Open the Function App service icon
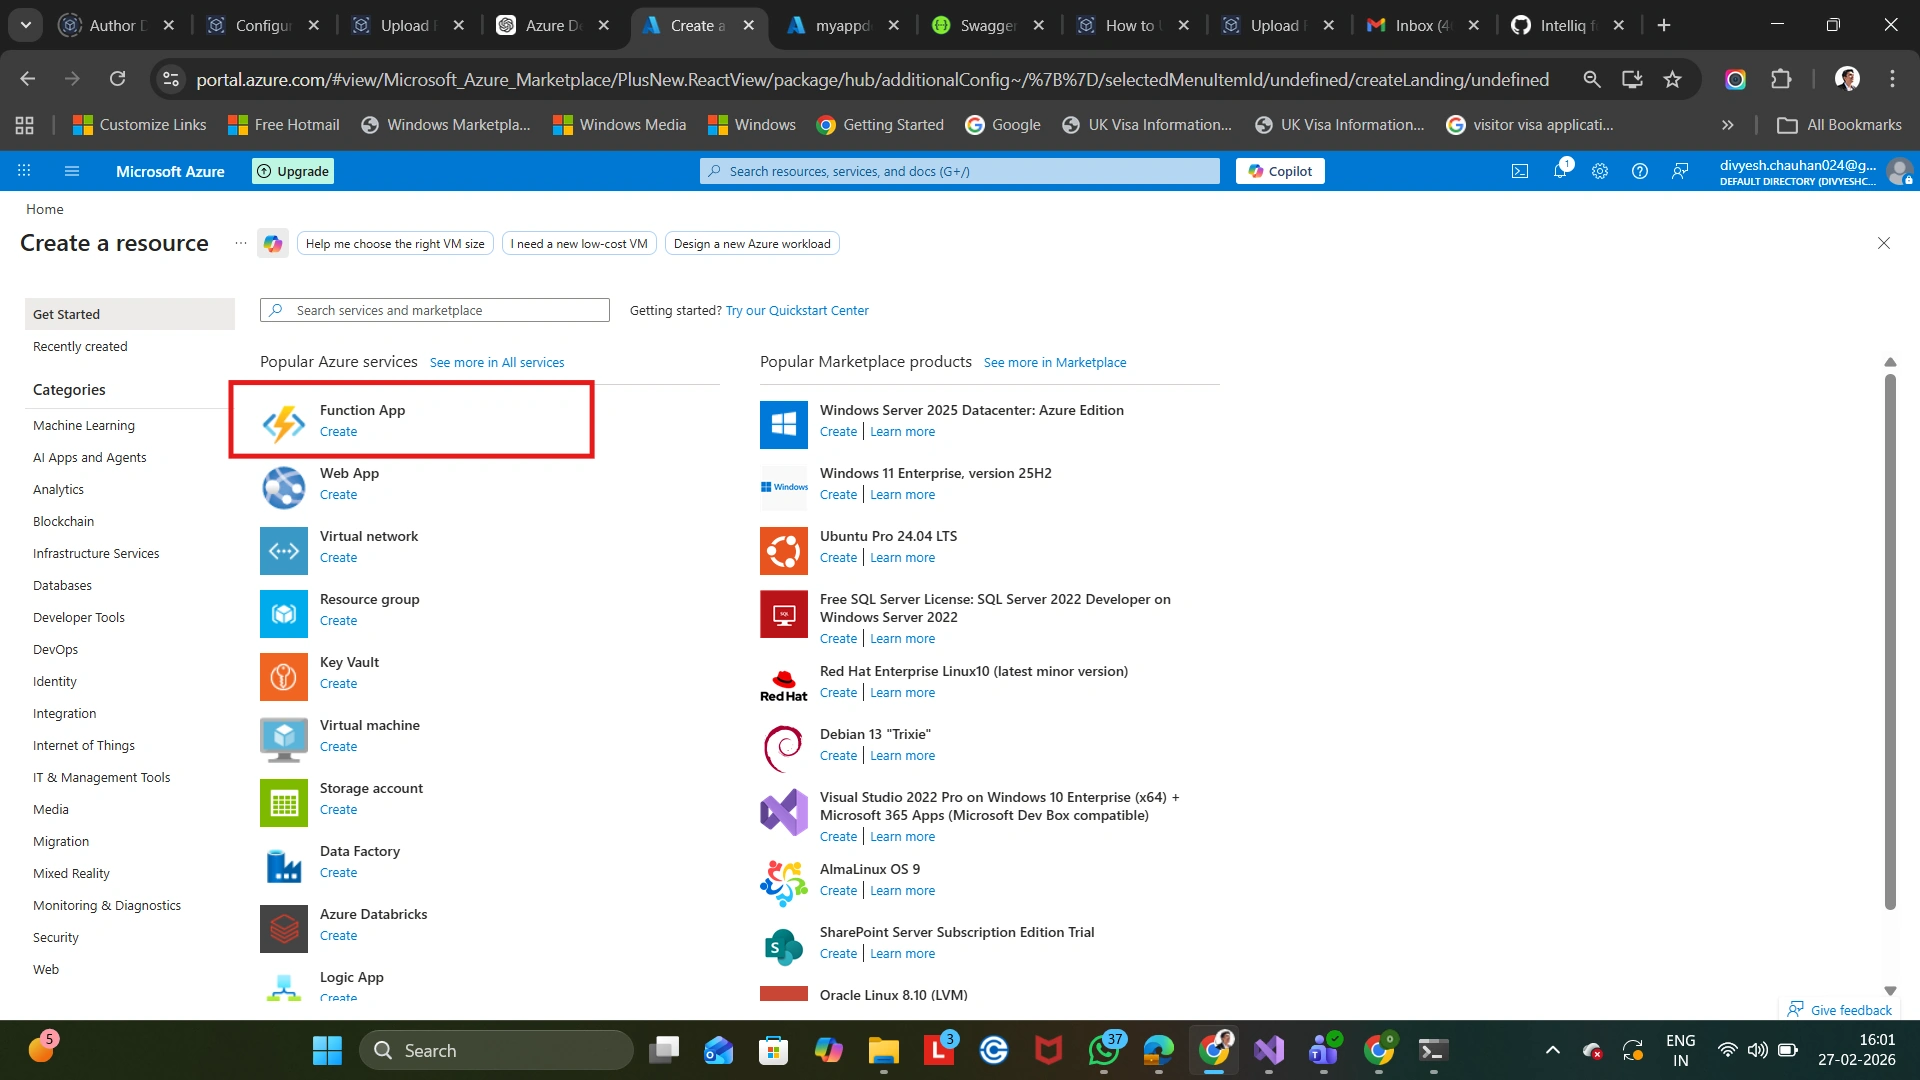Viewport: 1920px width, 1080px height. pos(284,424)
